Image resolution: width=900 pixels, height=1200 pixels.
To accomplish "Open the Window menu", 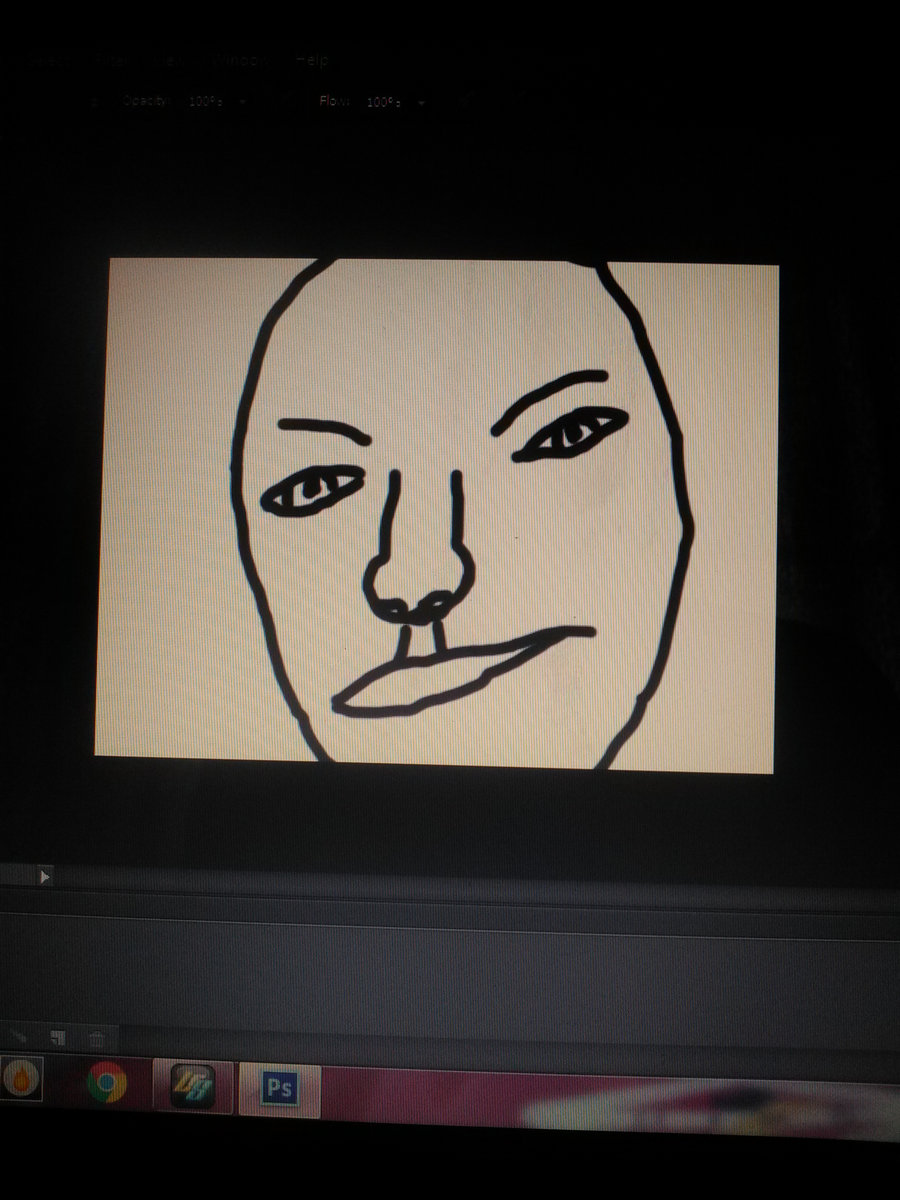I will (x=240, y=60).
